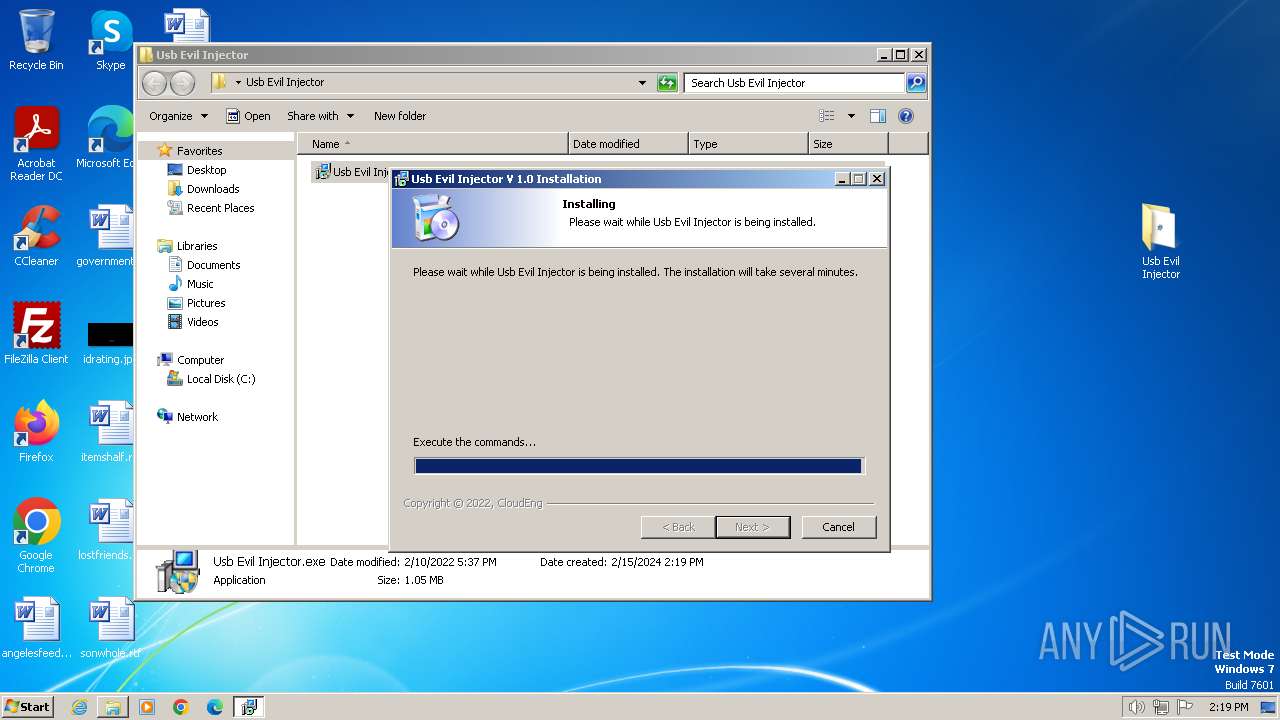Refresh the Usb Evil Injector folder view
Viewport: 1280px width, 720px height.
(x=667, y=83)
